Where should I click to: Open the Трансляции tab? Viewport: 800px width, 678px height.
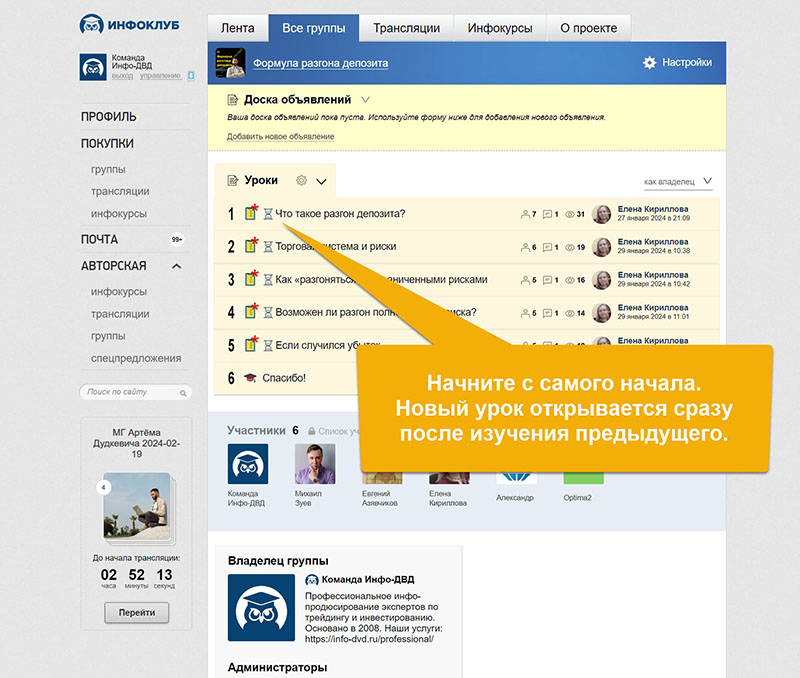406,28
